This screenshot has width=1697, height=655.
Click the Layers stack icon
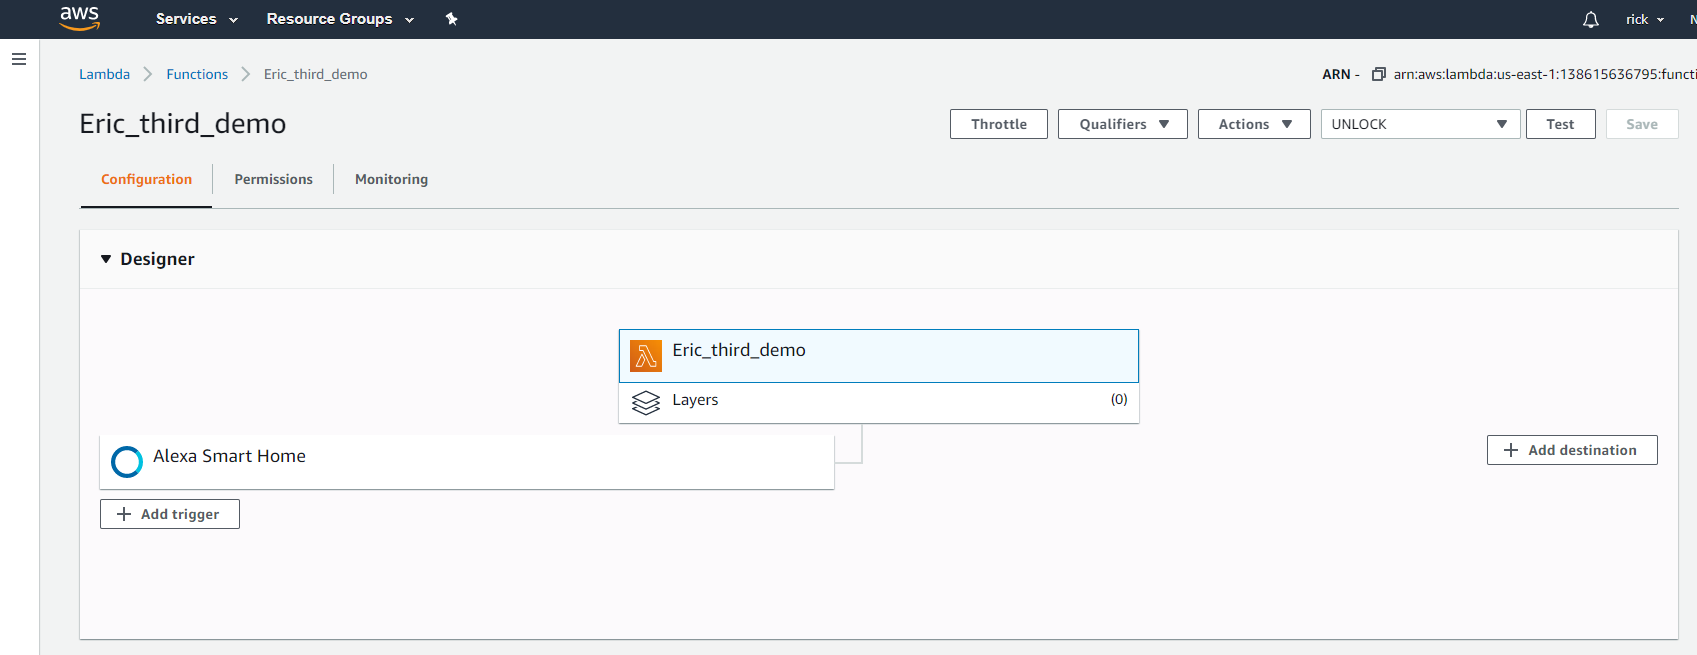point(646,402)
